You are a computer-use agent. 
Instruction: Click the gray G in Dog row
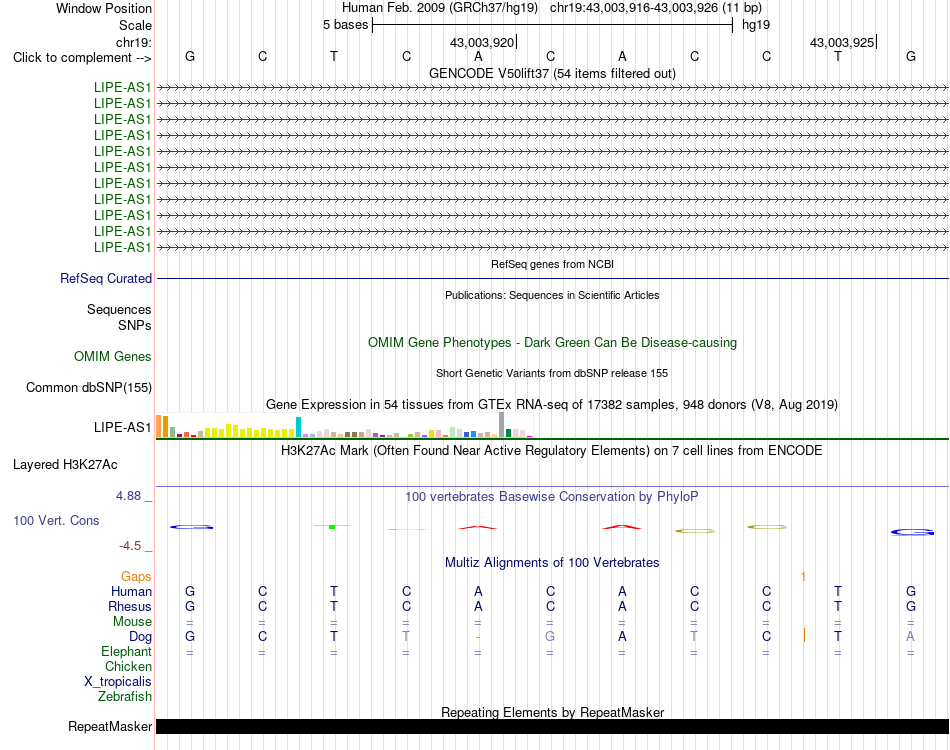point(550,637)
